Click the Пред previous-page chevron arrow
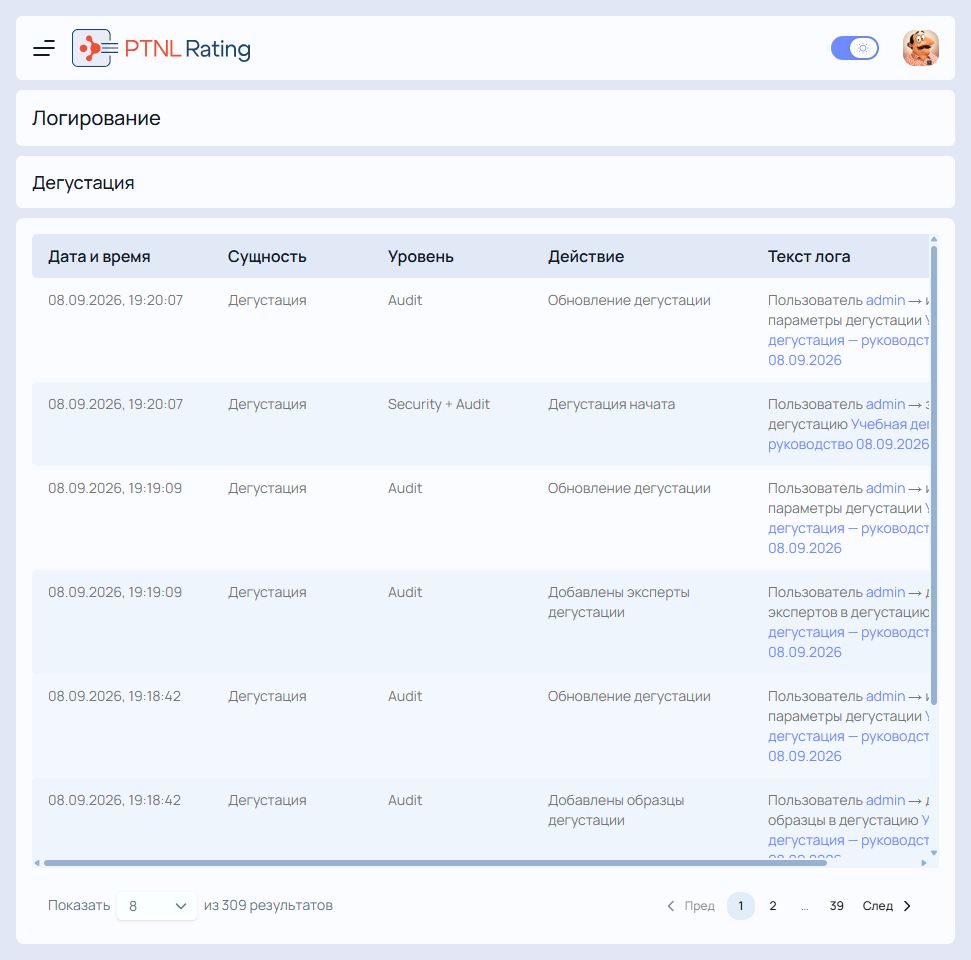Viewport: 971px width, 960px height. (x=671, y=905)
